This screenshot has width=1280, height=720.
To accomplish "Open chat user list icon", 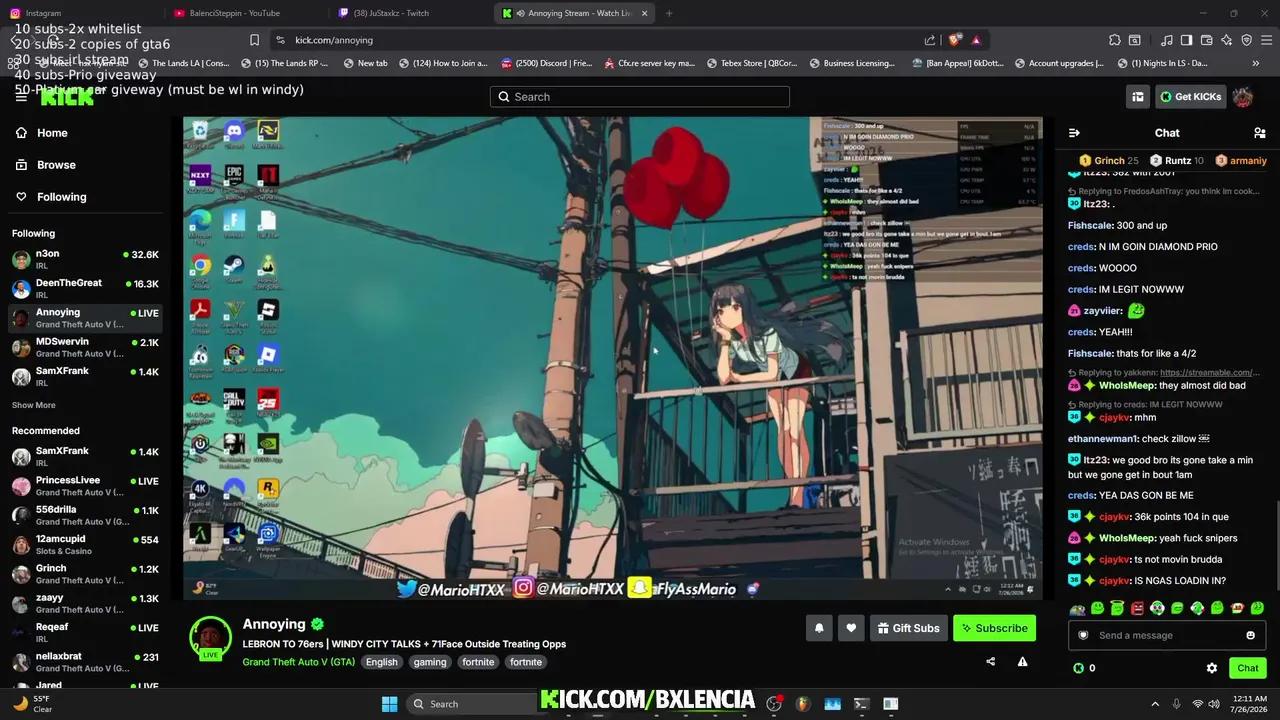I will pos(1259,133).
